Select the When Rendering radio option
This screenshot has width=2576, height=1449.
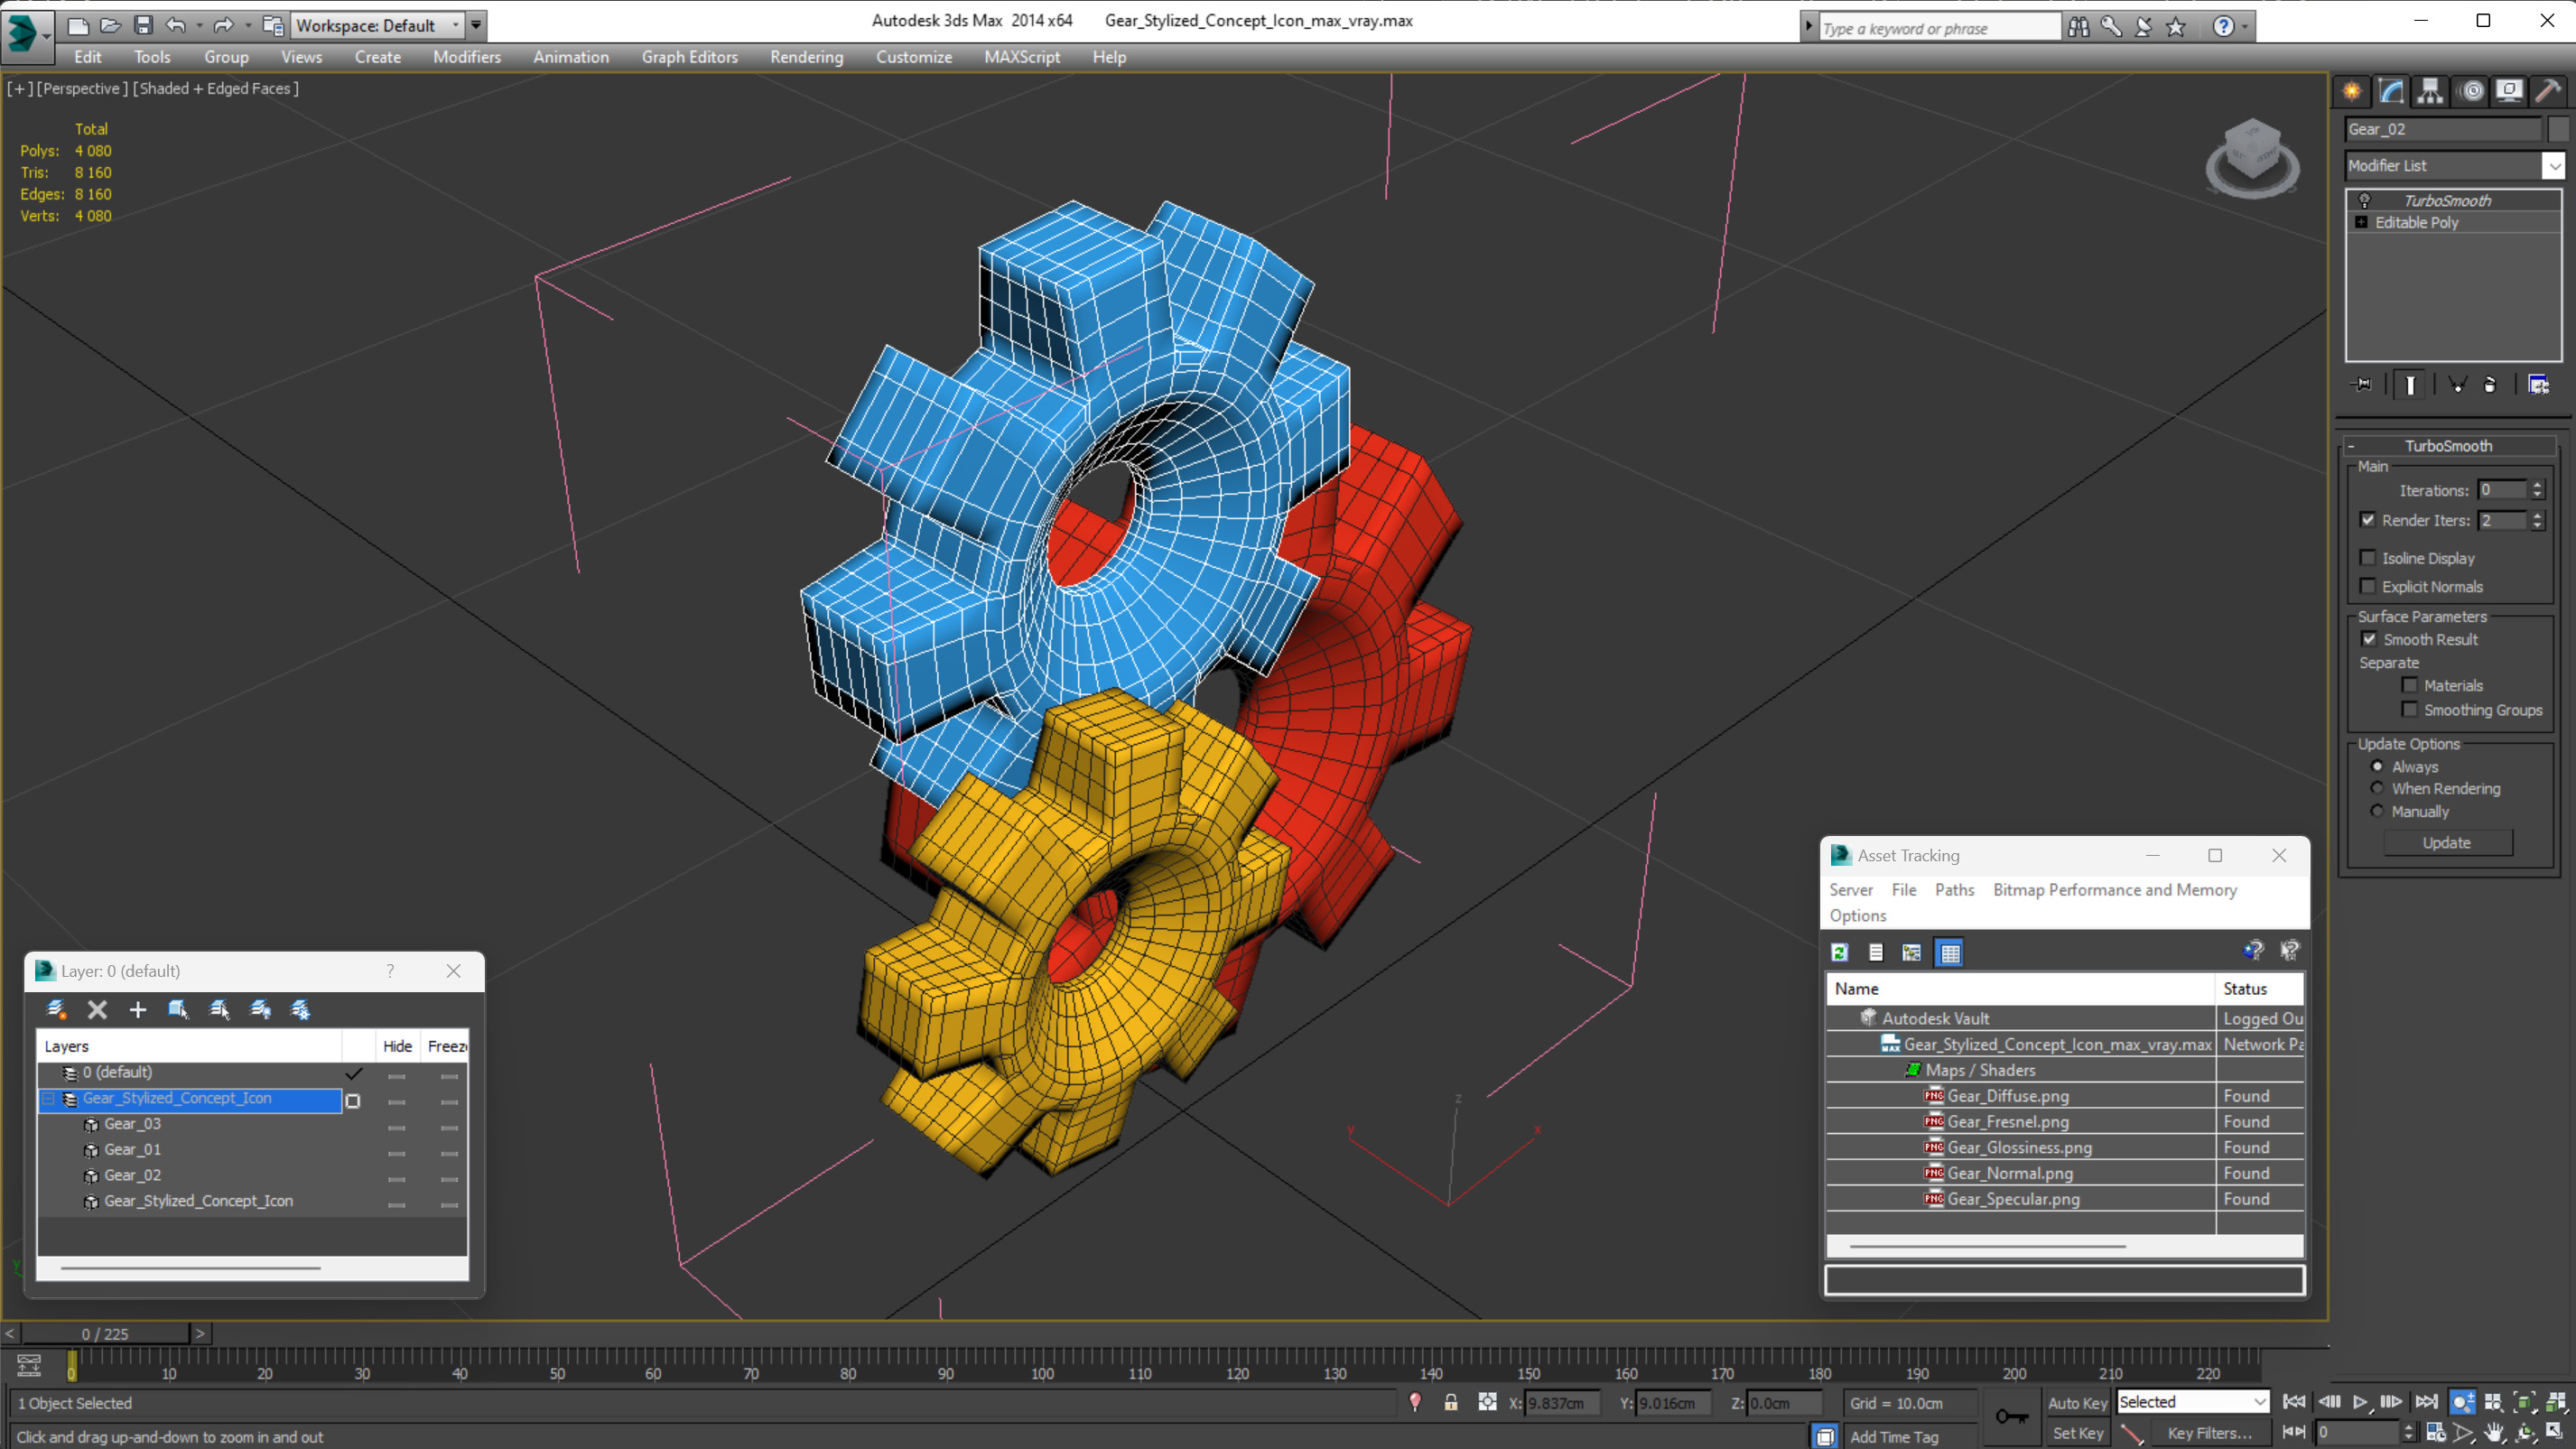(x=2377, y=788)
